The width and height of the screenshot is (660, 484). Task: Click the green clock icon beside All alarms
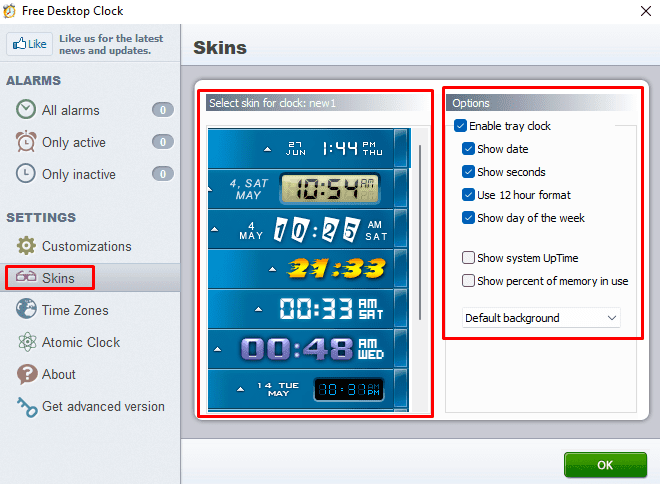click(26, 109)
